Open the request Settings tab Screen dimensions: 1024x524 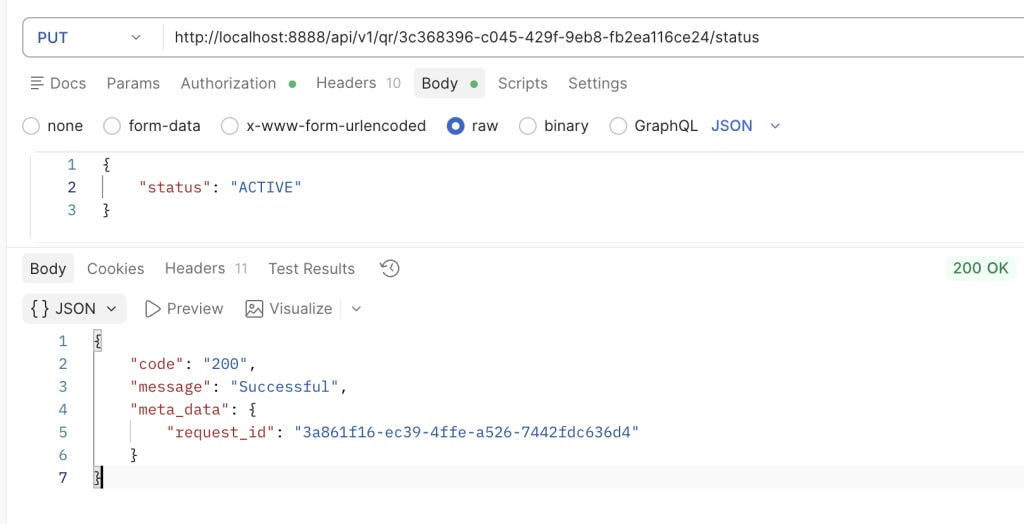point(598,83)
